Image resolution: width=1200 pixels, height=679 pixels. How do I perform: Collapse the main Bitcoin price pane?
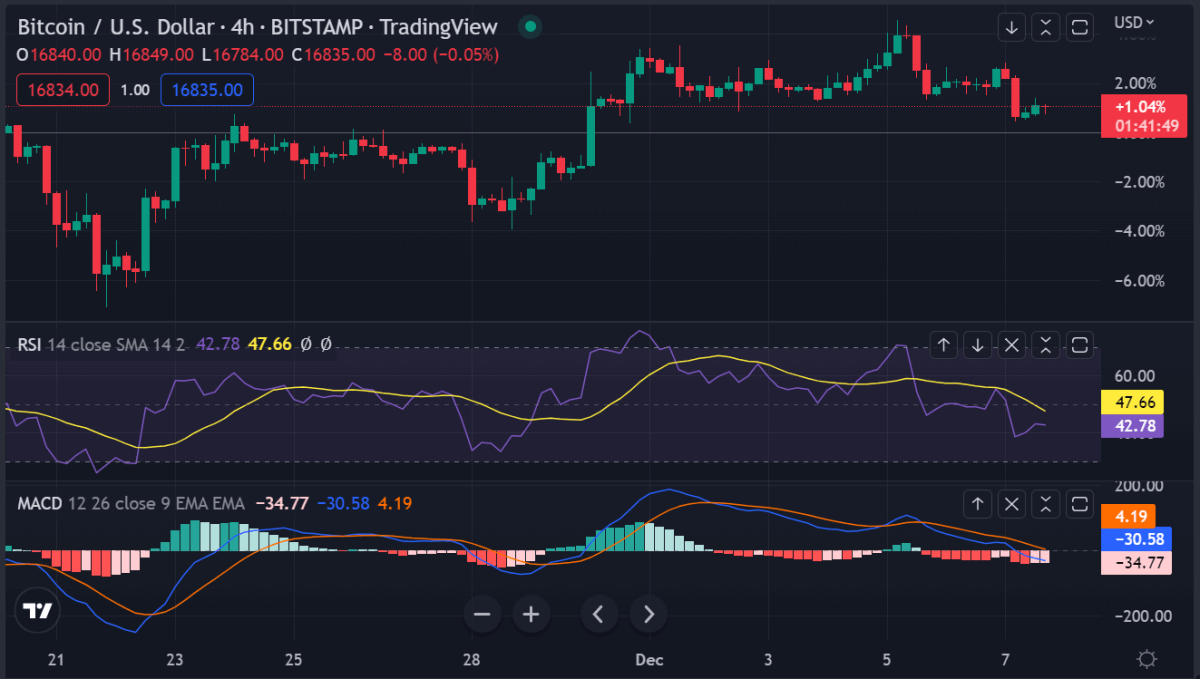pyautogui.click(x=1046, y=27)
